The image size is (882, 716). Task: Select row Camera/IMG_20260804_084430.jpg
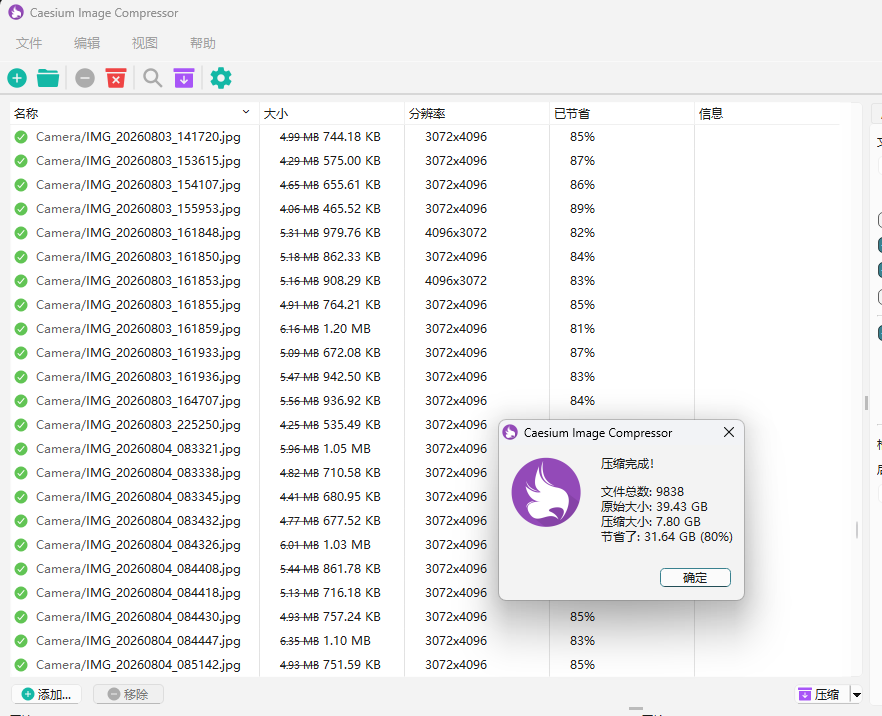click(x=425, y=617)
